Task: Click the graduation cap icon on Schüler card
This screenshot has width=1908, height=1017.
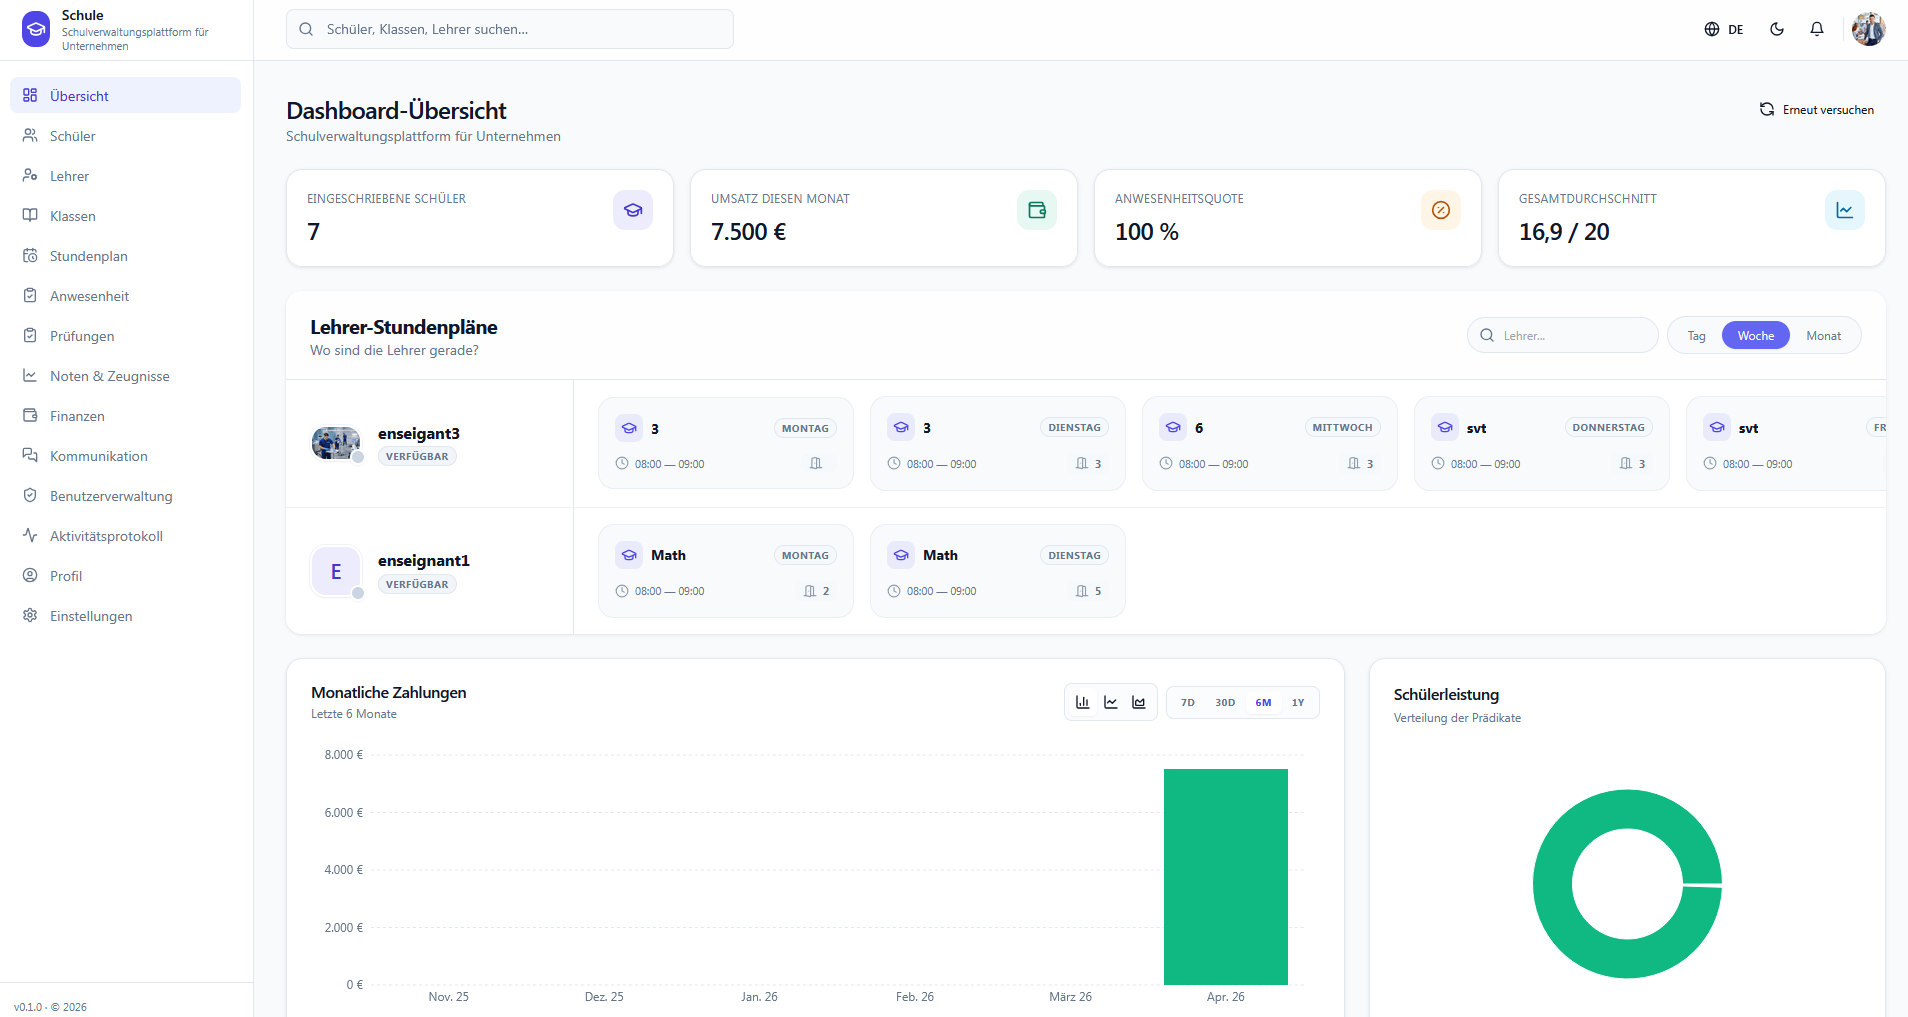Action: point(633,210)
